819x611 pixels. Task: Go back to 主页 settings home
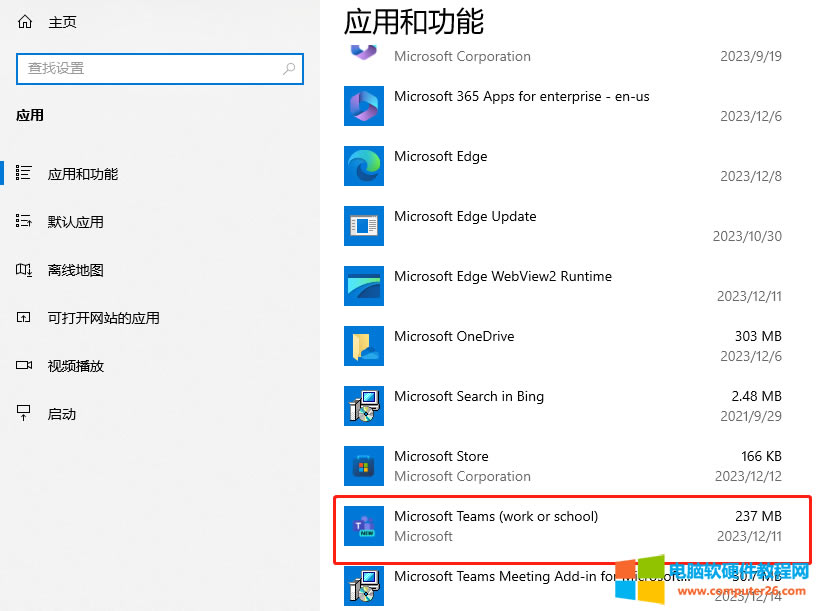click(62, 22)
